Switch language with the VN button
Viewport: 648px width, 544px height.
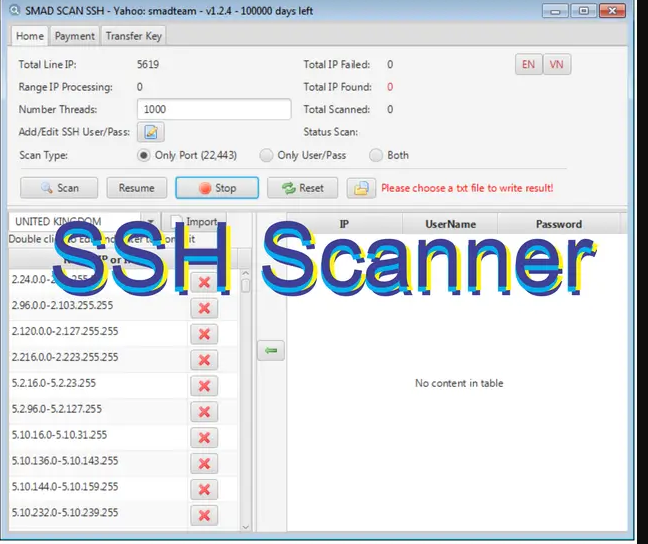coord(557,65)
